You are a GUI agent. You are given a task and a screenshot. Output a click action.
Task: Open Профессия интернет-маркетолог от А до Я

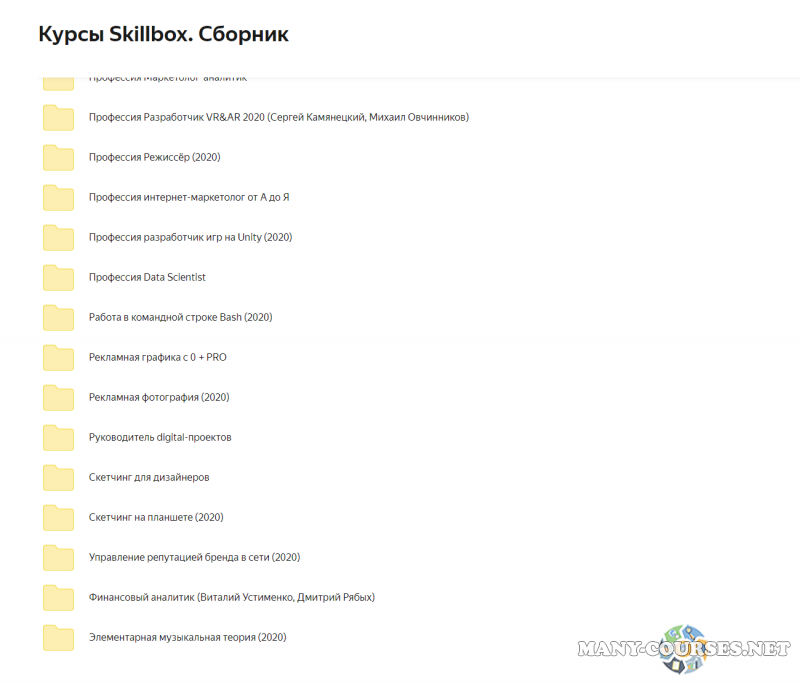click(189, 197)
